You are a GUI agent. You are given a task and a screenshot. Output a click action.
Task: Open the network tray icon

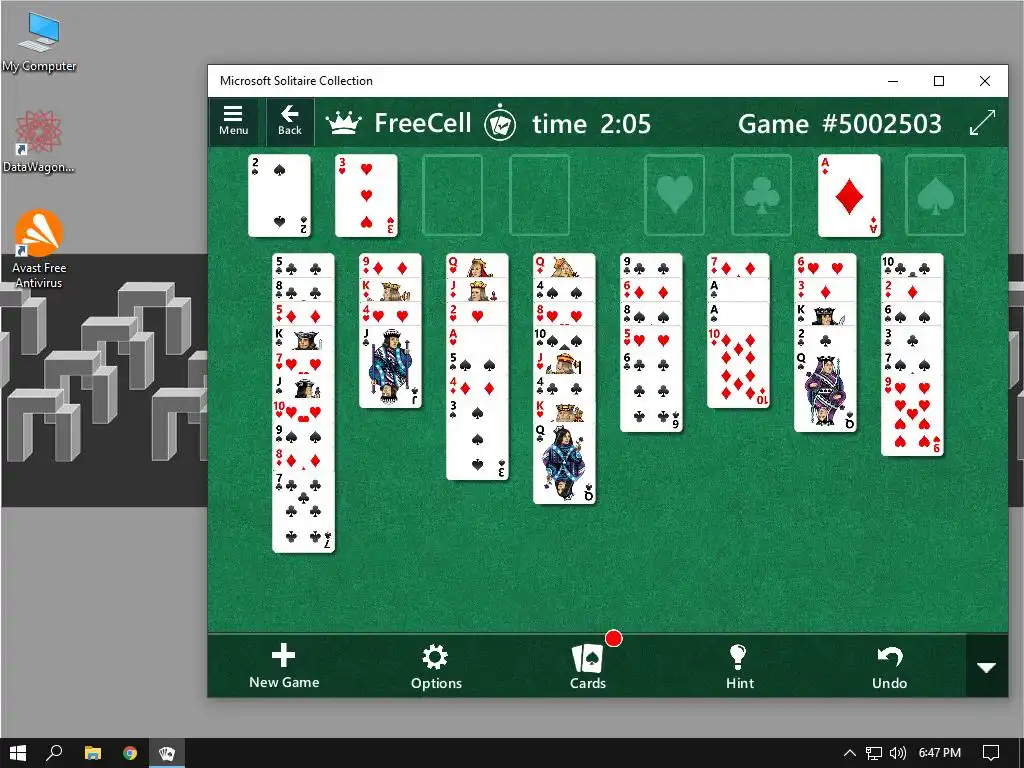pos(874,753)
